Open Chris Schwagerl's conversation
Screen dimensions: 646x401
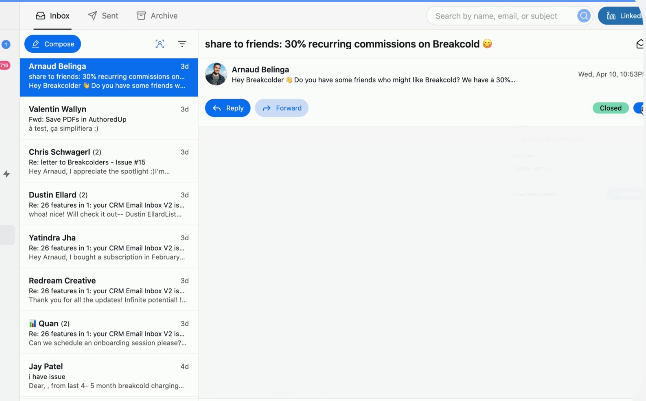pos(109,161)
